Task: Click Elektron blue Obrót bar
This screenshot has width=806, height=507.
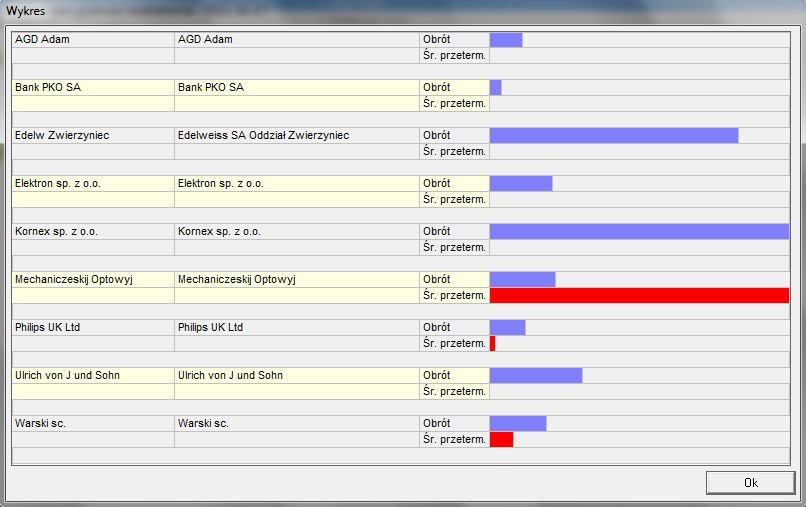Action: [x=521, y=184]
